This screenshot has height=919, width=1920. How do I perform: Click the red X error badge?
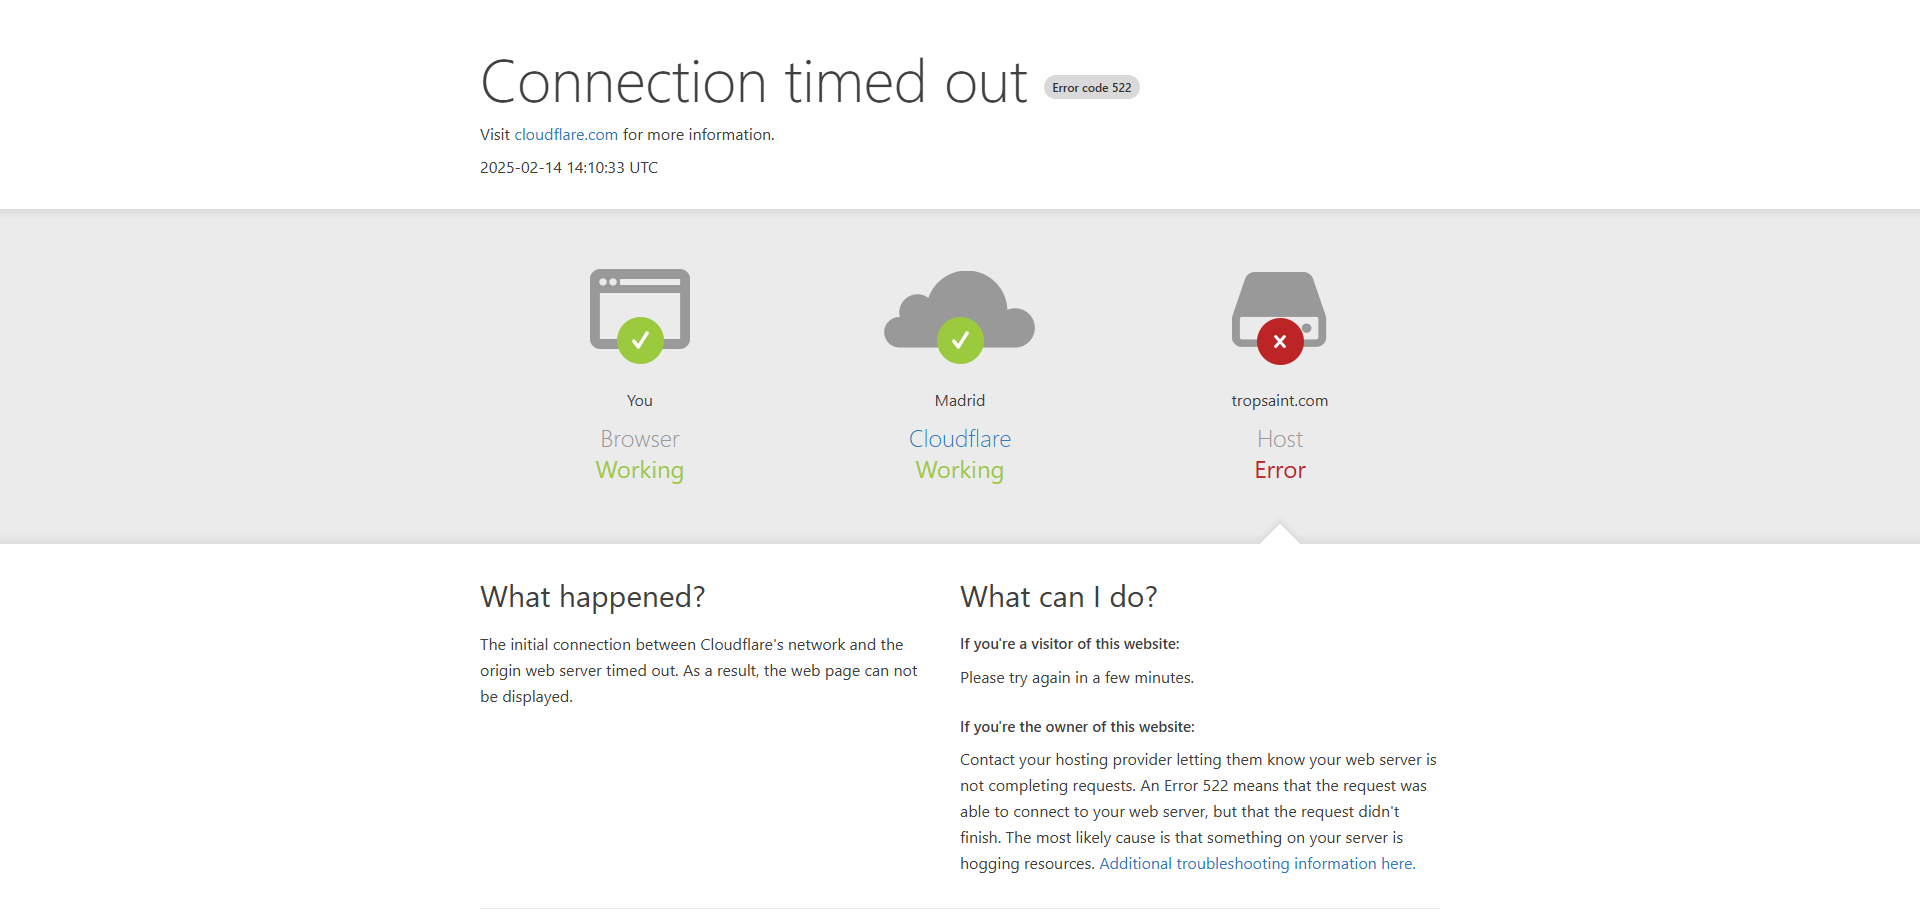tap(1280, 342)
